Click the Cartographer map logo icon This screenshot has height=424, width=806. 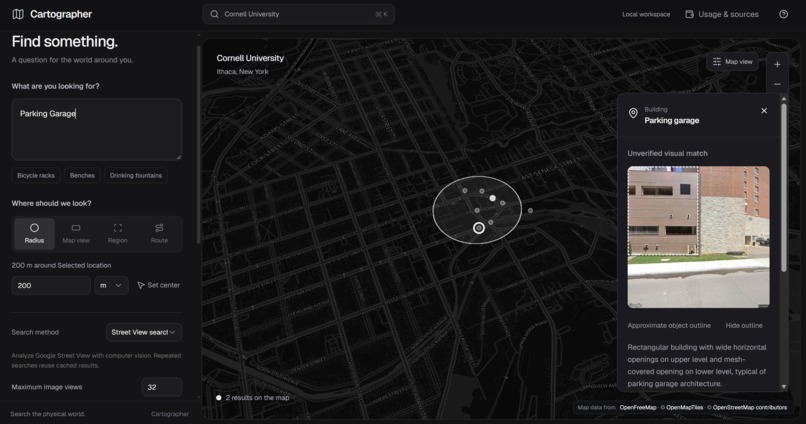(18, 14)
